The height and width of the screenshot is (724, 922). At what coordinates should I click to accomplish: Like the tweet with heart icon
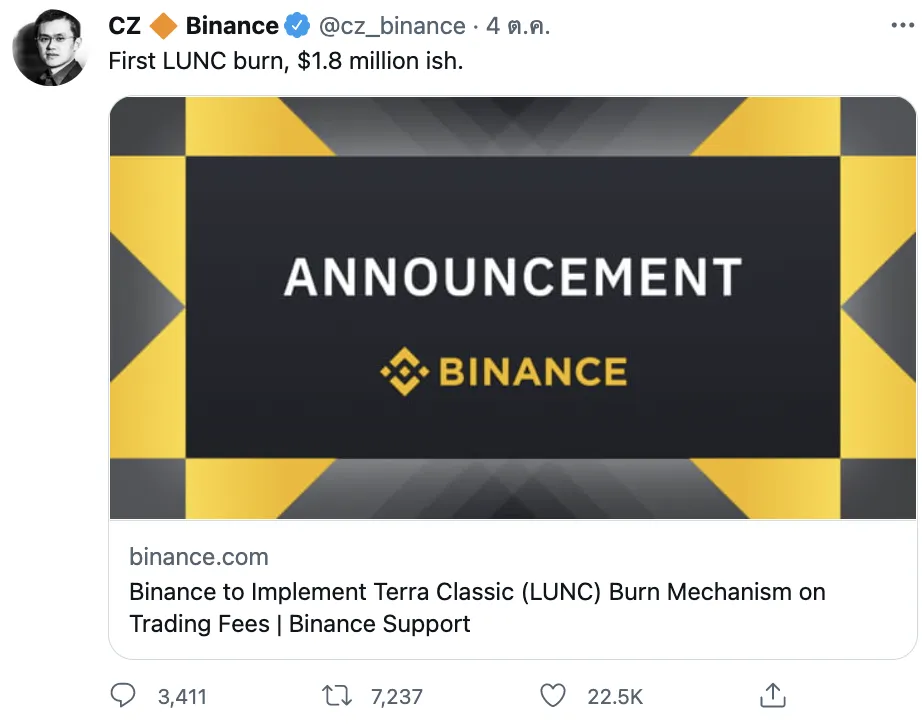point(553,696)
